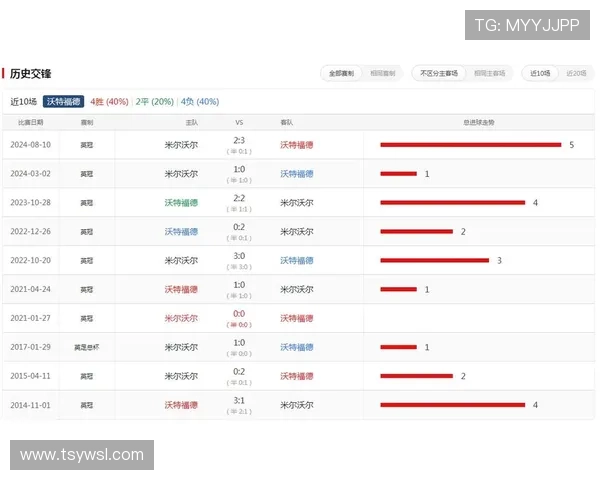Select 不区分主客场 filter
Screen dimensions: 600x480
(x=439, y=74)
